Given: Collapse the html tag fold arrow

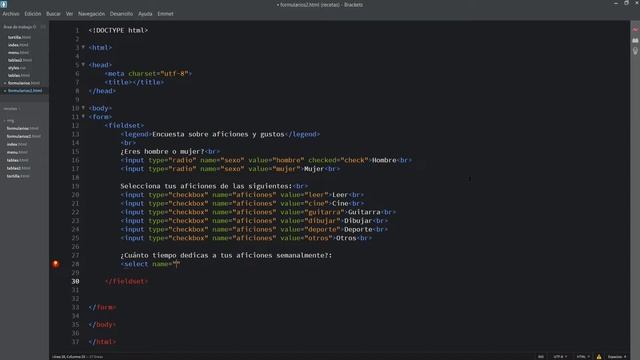Looking at the screenshot, I should 84,47.
